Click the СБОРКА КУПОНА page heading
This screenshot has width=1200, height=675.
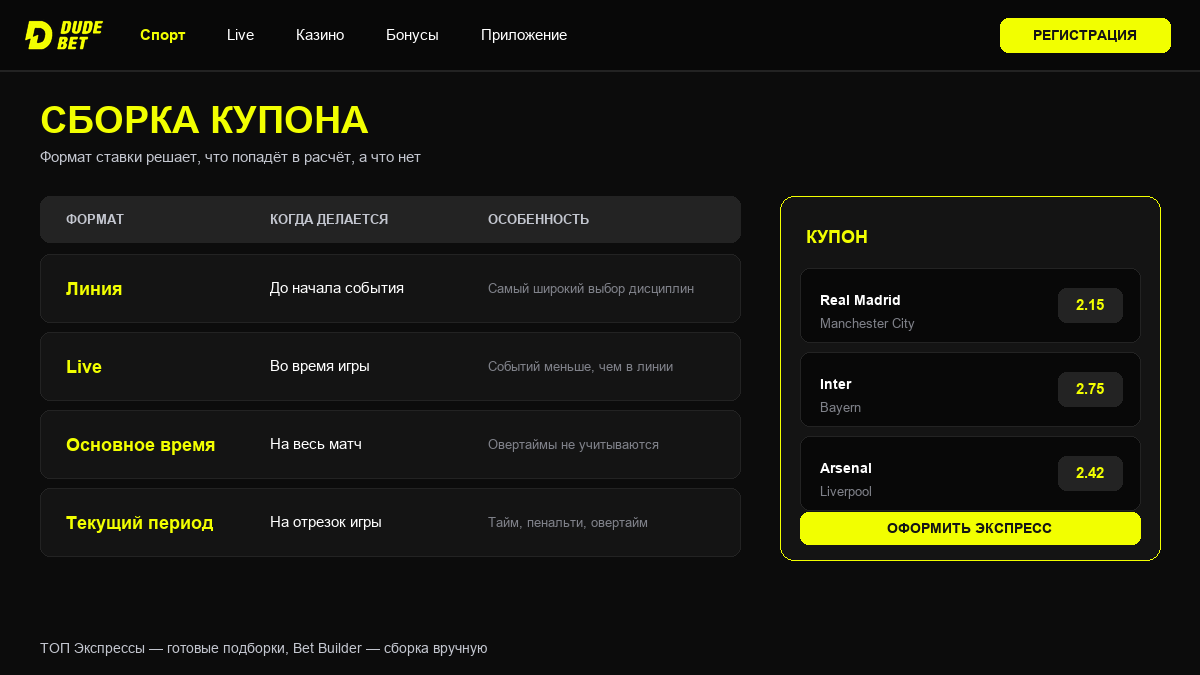click(x=204, y=120)
